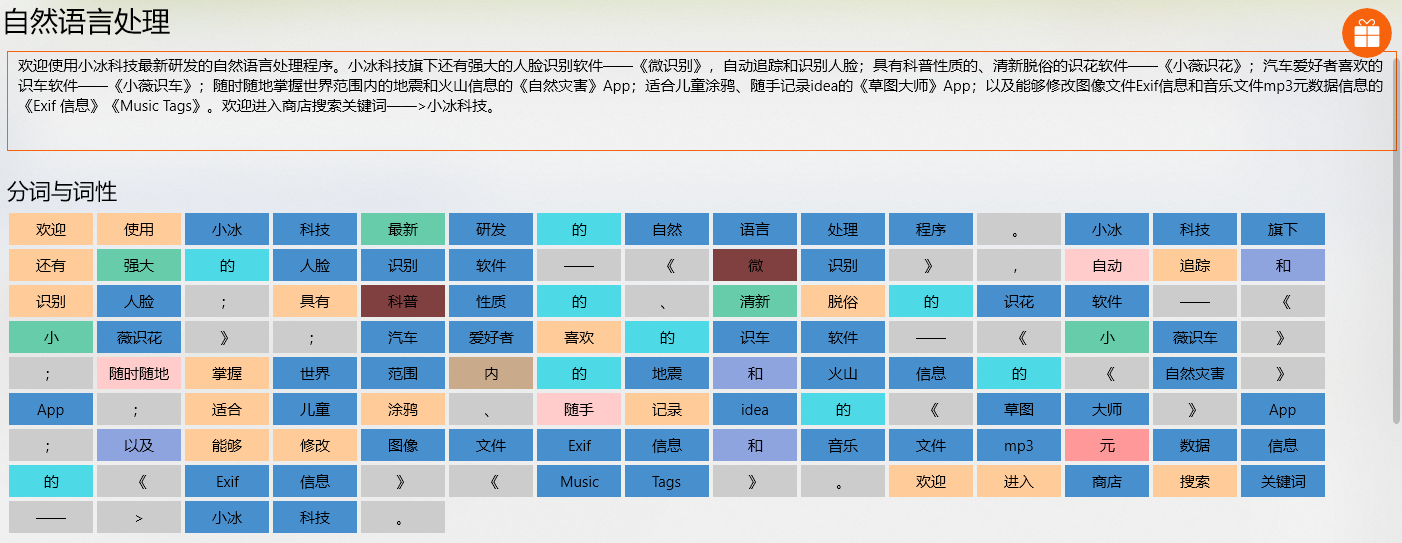Select the '>' symbol tile

[x=139, y=517]
